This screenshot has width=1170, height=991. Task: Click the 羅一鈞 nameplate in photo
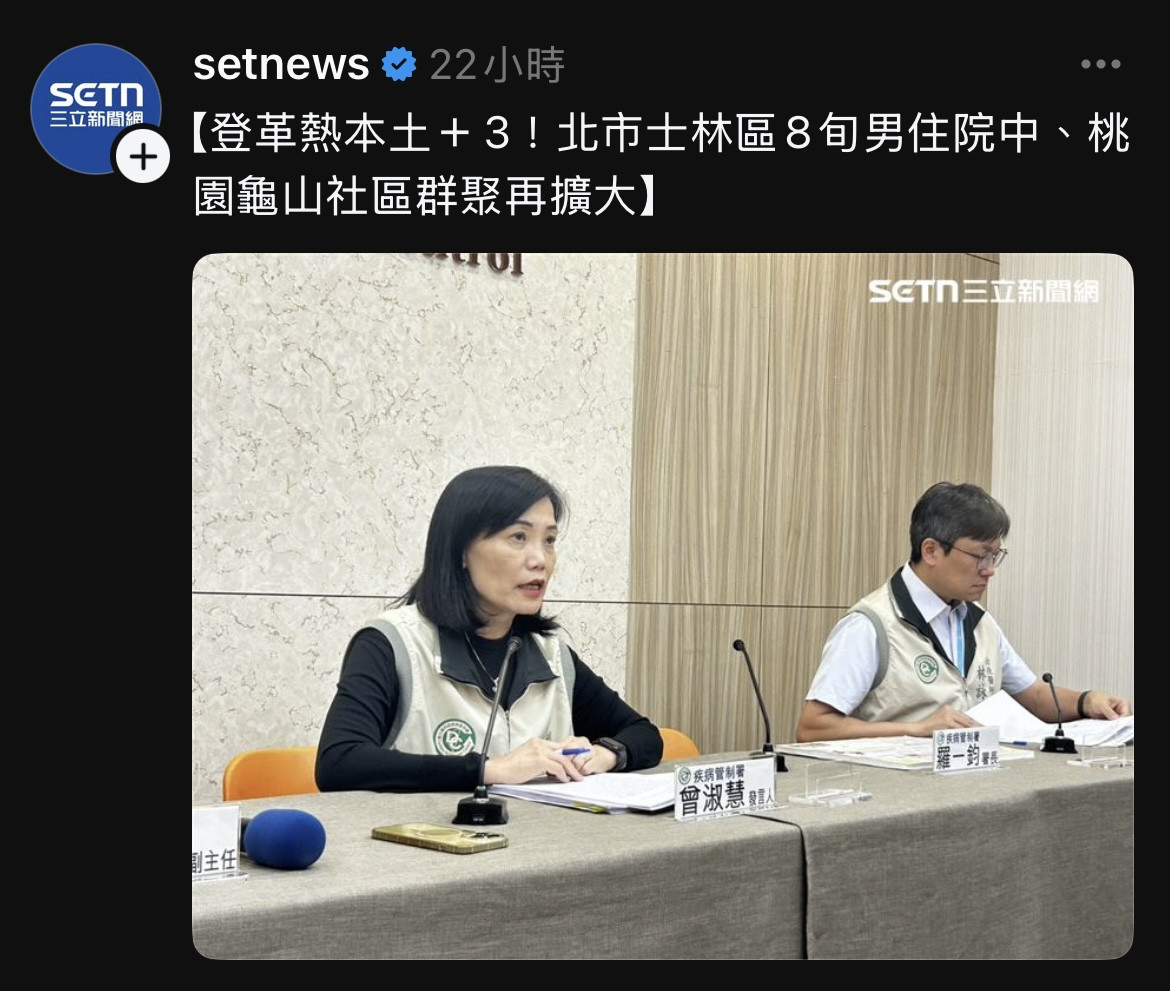pos(966,751)
